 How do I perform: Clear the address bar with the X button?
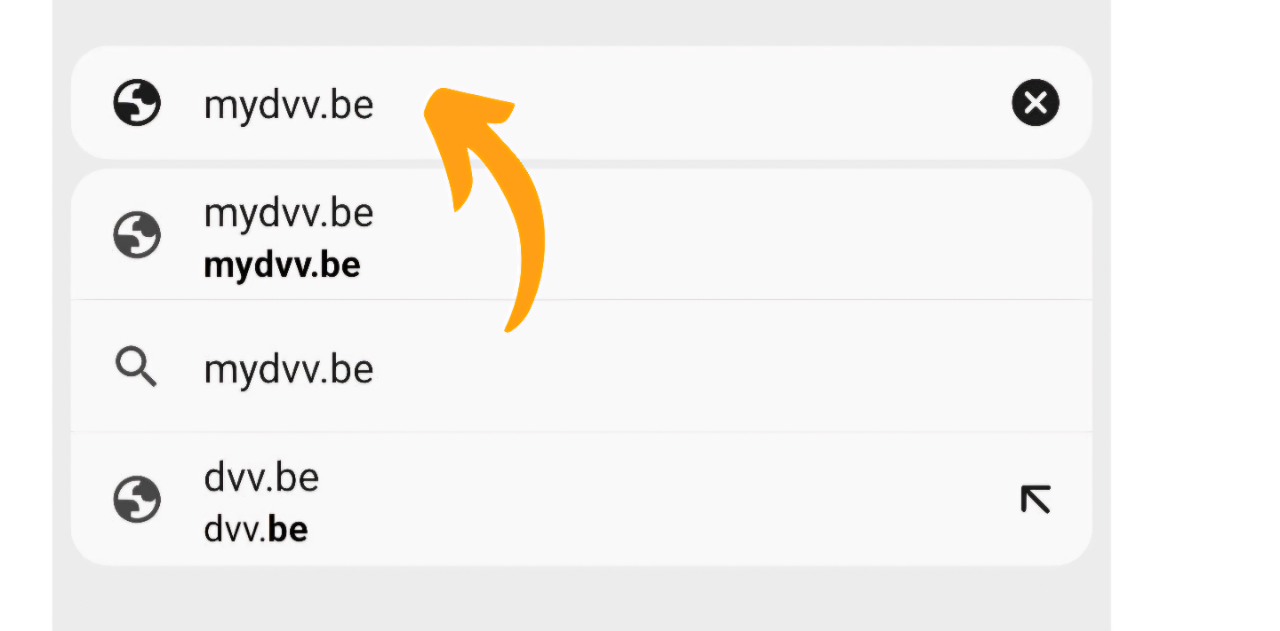1035,103
